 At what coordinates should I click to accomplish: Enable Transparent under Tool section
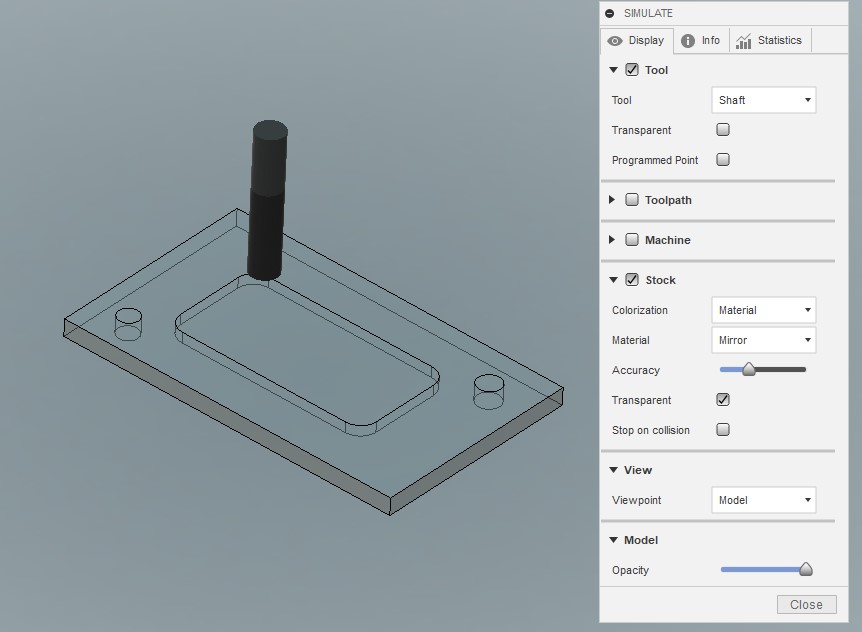click(723, 130)
